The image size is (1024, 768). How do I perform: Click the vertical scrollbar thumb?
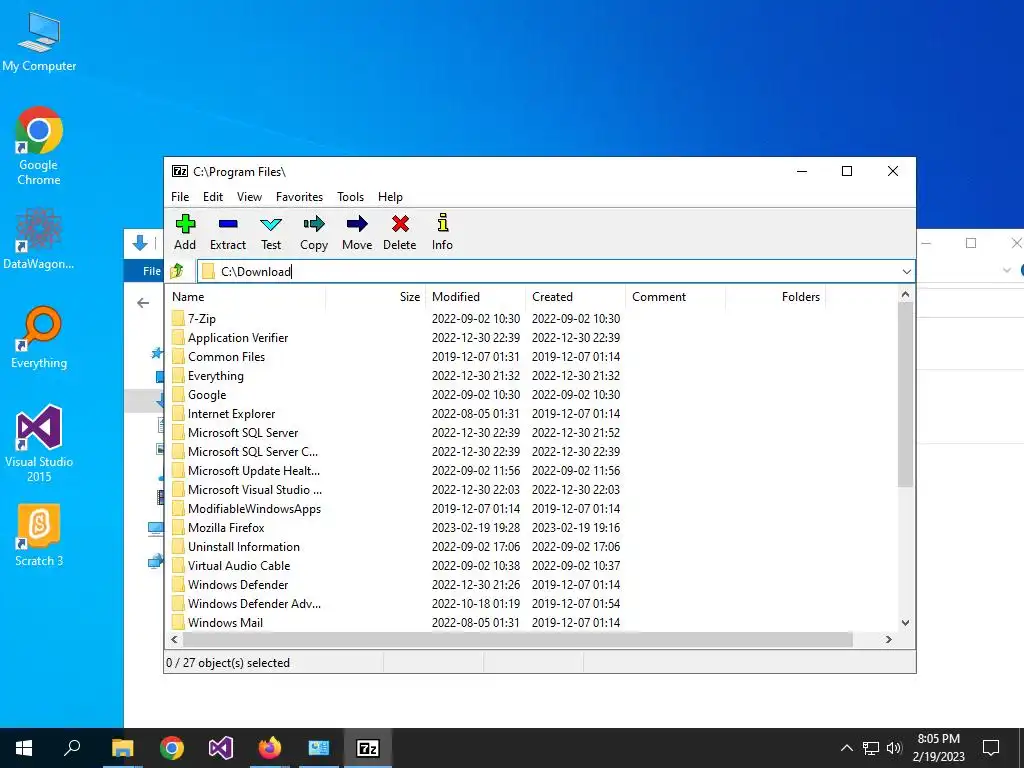[905, 394]
